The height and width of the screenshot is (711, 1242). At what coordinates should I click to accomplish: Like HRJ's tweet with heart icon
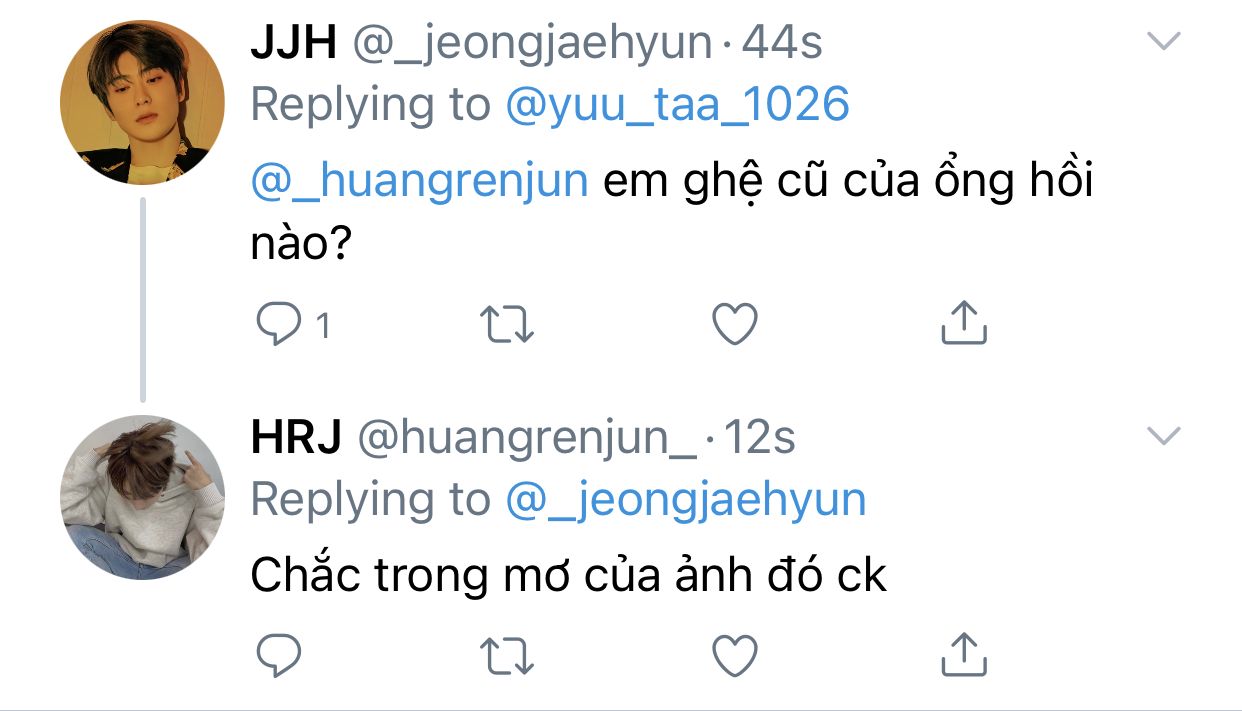[735, 655]
